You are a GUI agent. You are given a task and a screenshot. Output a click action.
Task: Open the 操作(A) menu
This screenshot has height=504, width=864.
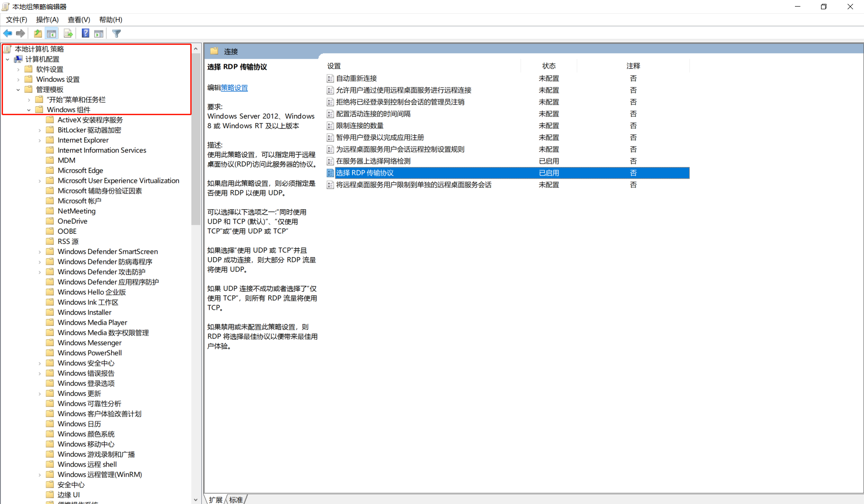coord(47,19)
